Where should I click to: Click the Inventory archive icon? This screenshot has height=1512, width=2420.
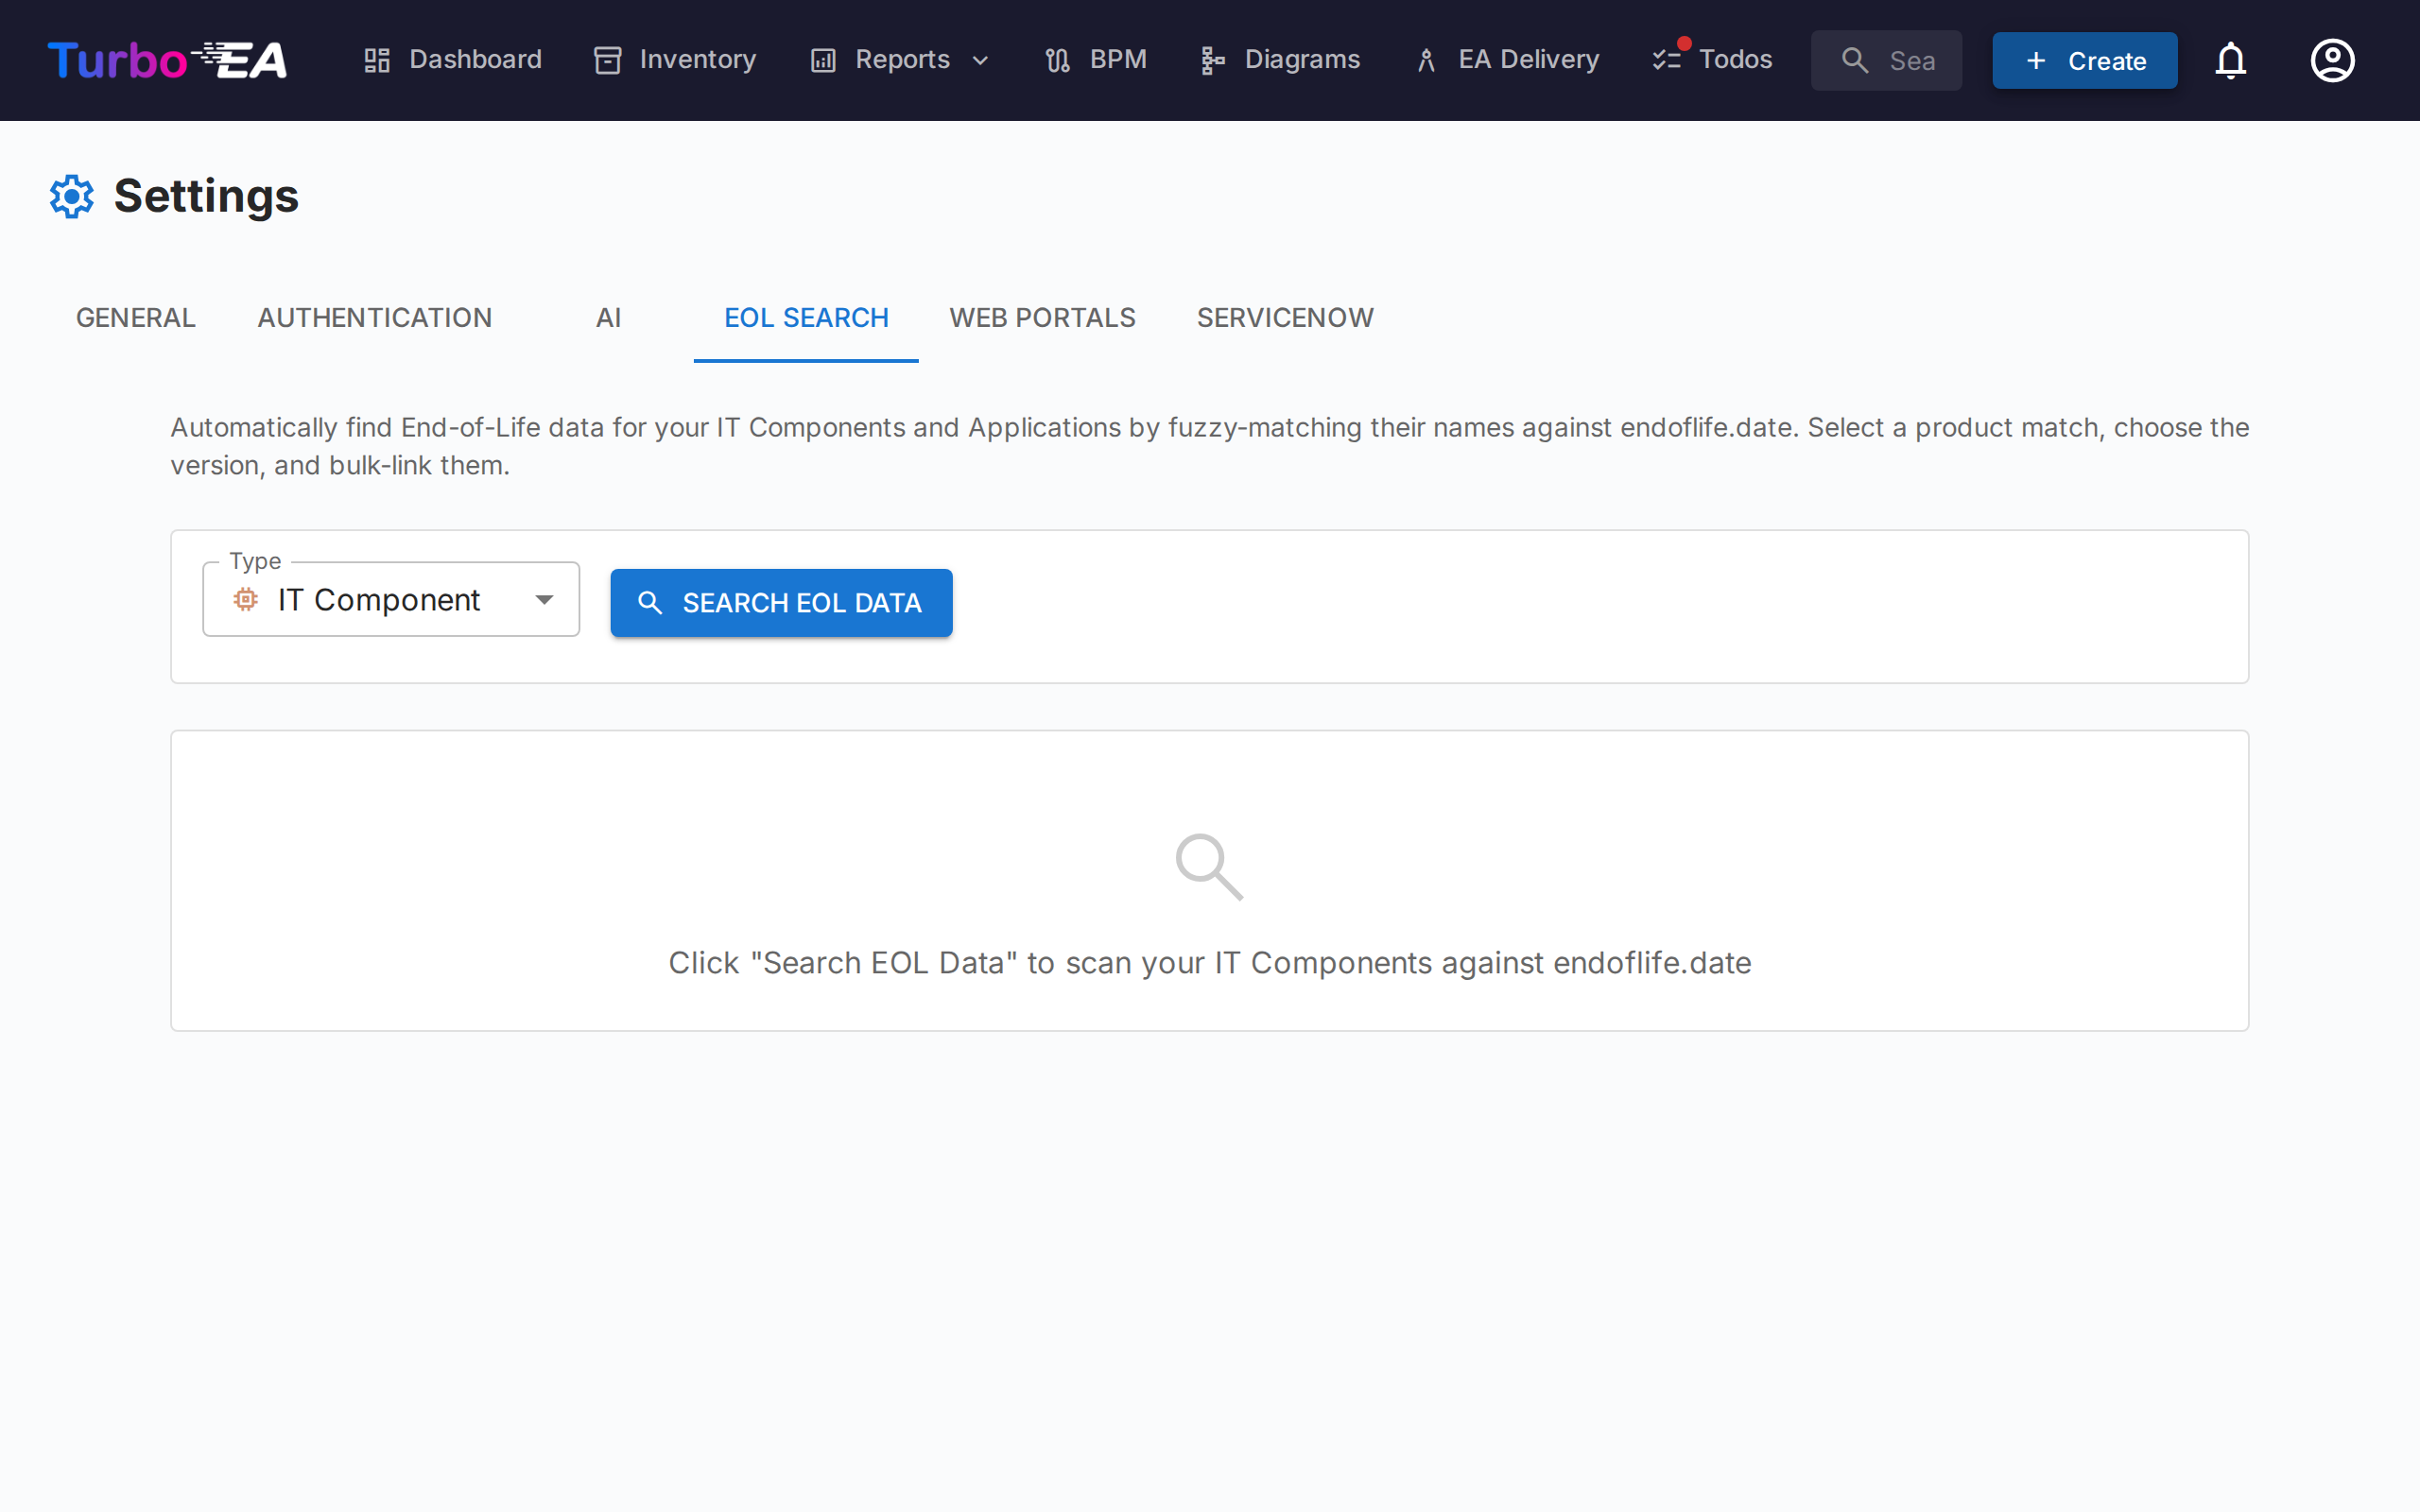pyautogui.click(x=608, y=60)
